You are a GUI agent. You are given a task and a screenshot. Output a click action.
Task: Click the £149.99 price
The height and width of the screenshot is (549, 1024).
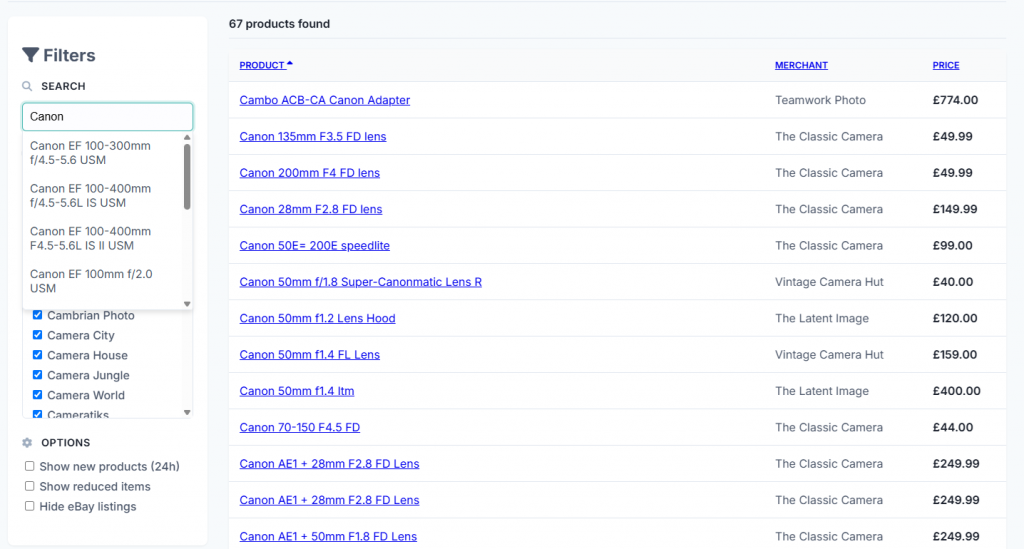tap(955, 210)
